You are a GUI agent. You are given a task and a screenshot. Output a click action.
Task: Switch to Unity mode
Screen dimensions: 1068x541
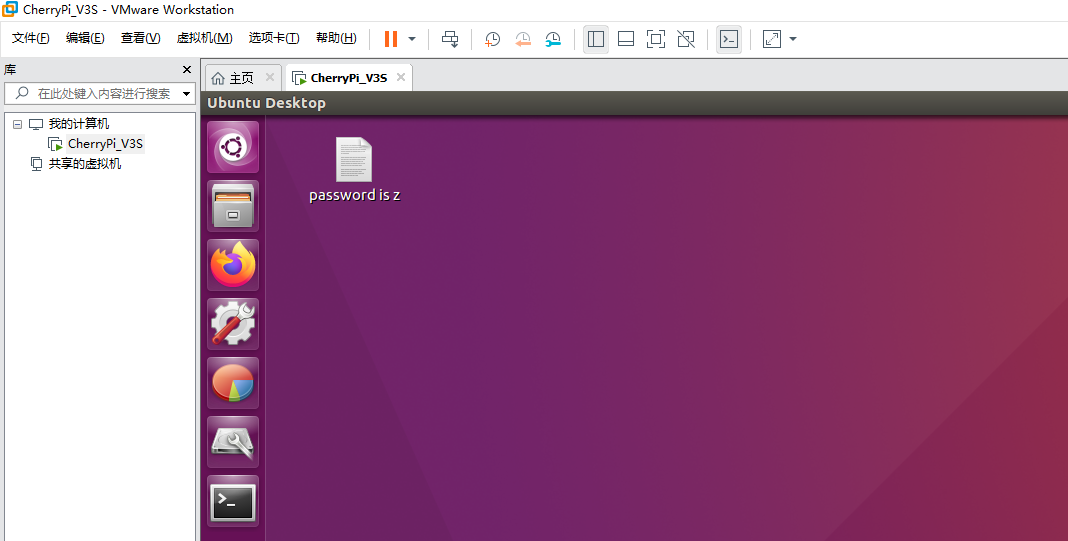686,39
